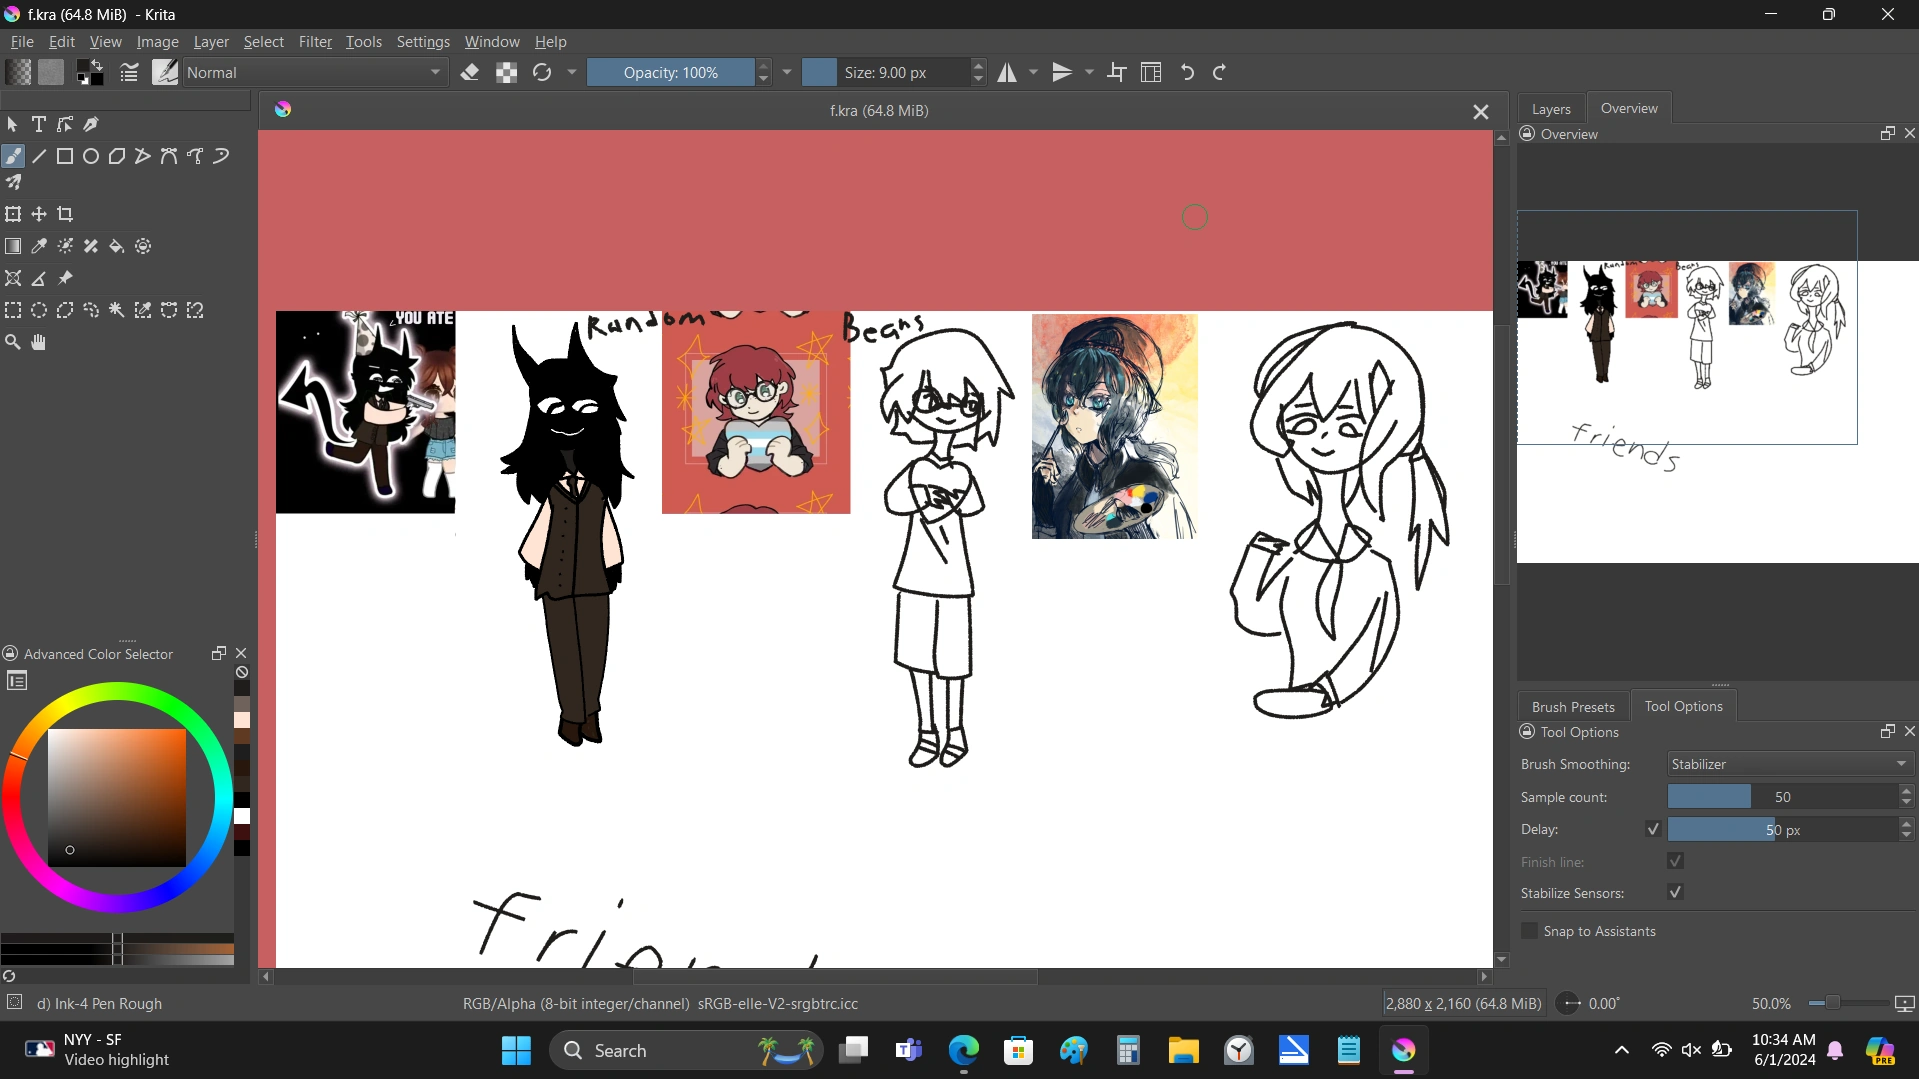Enable Snap to Assistants

click(1529, 931)
